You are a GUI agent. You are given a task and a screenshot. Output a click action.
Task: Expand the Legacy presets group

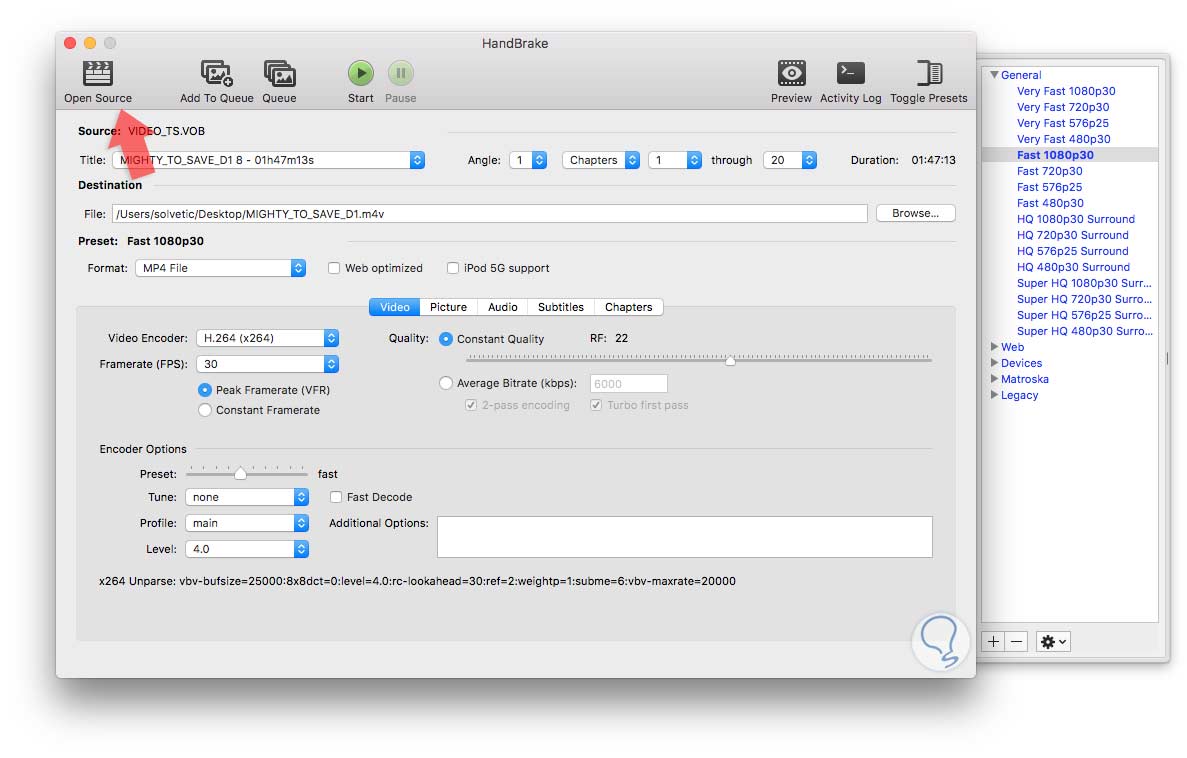(994, 394)
